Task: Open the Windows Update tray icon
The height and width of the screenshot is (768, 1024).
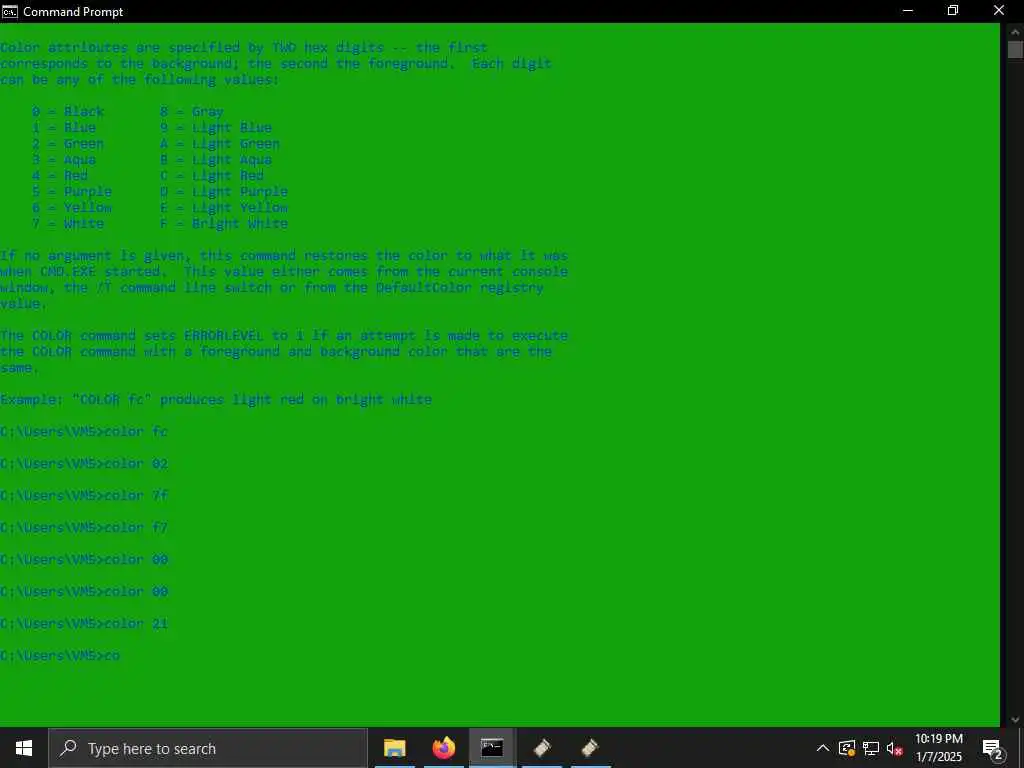Action: tap(847, 748)
